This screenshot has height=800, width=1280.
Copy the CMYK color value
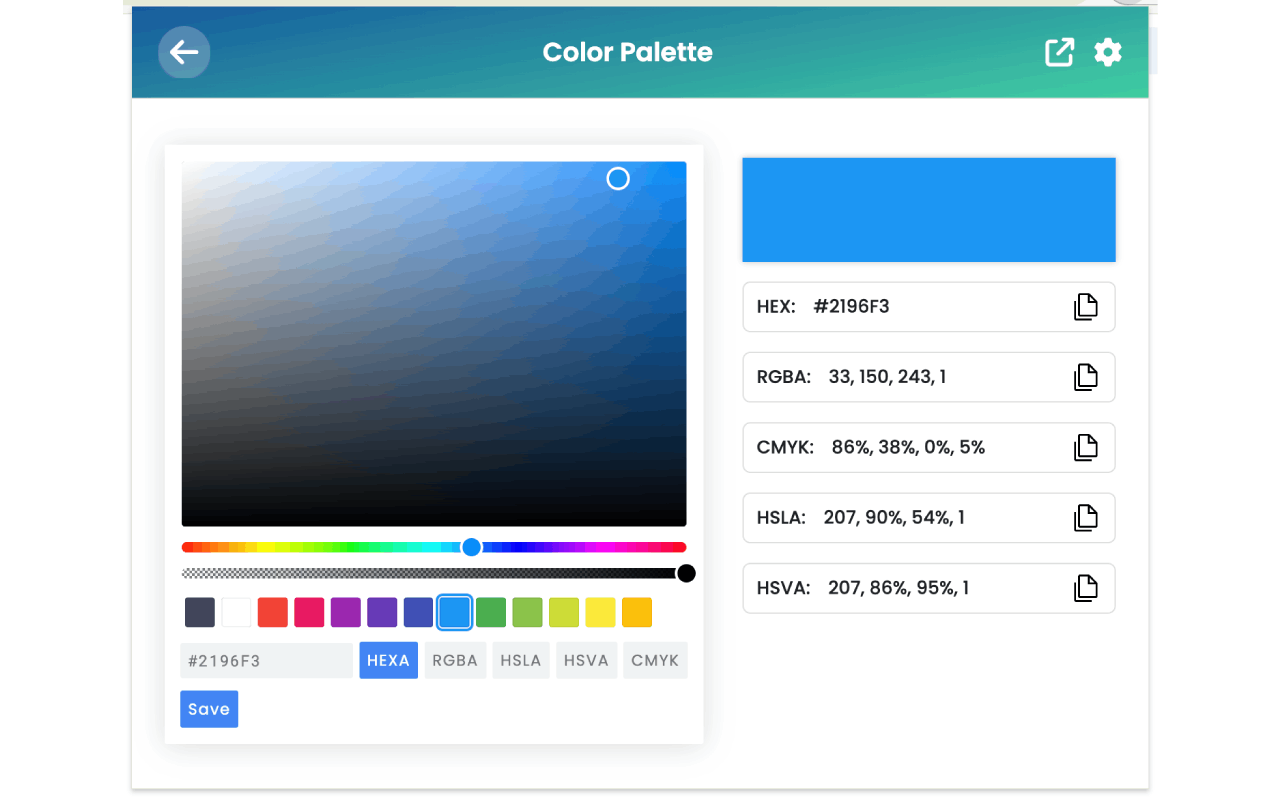[1085, 447]
